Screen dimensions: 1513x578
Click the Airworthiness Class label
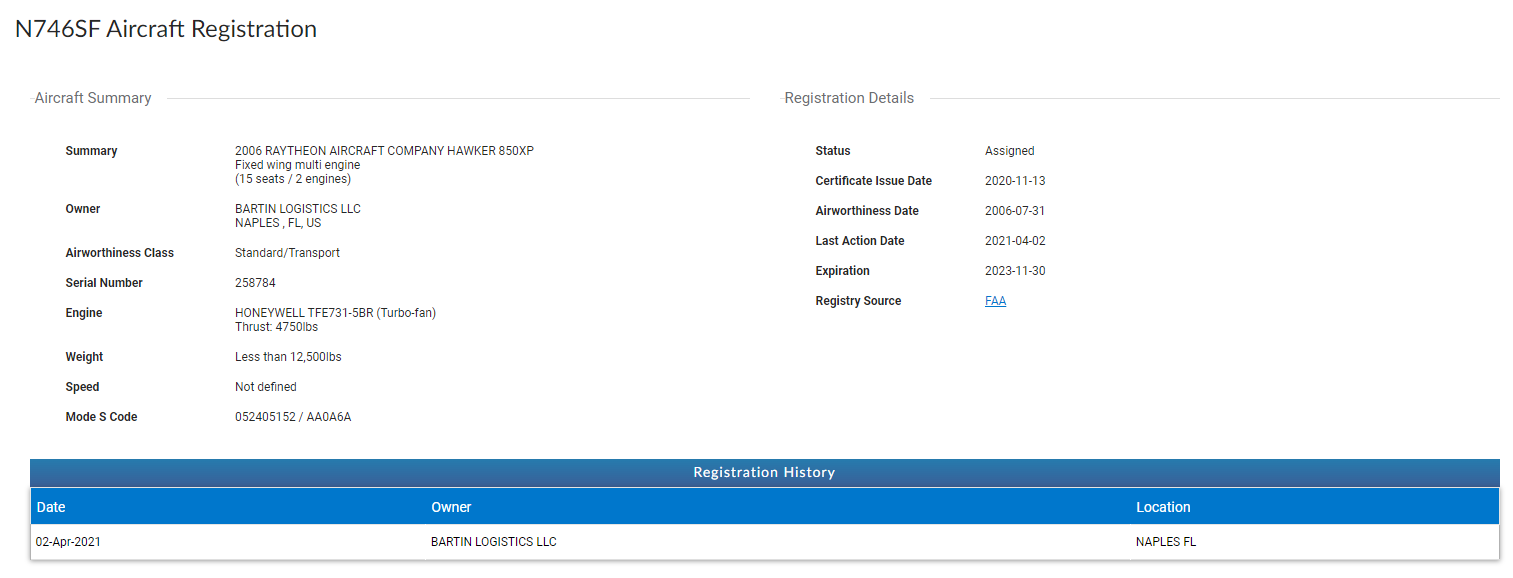pyautogui.click(x=120, y=253)
